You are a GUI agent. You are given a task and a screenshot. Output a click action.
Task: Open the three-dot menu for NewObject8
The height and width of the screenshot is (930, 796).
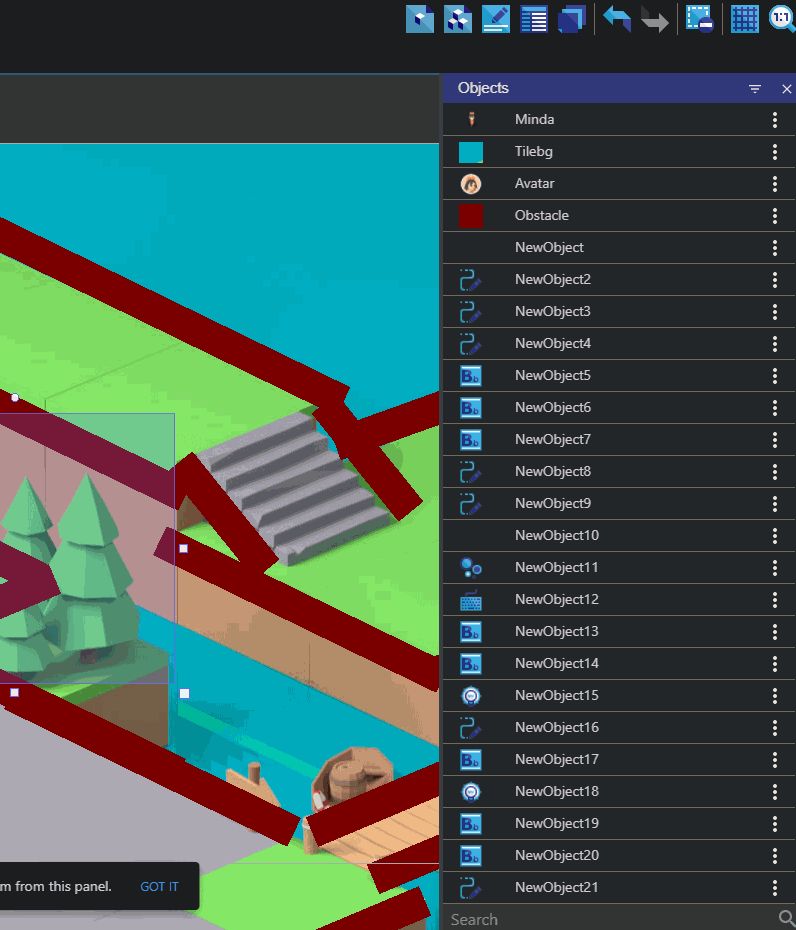point(775,472)
